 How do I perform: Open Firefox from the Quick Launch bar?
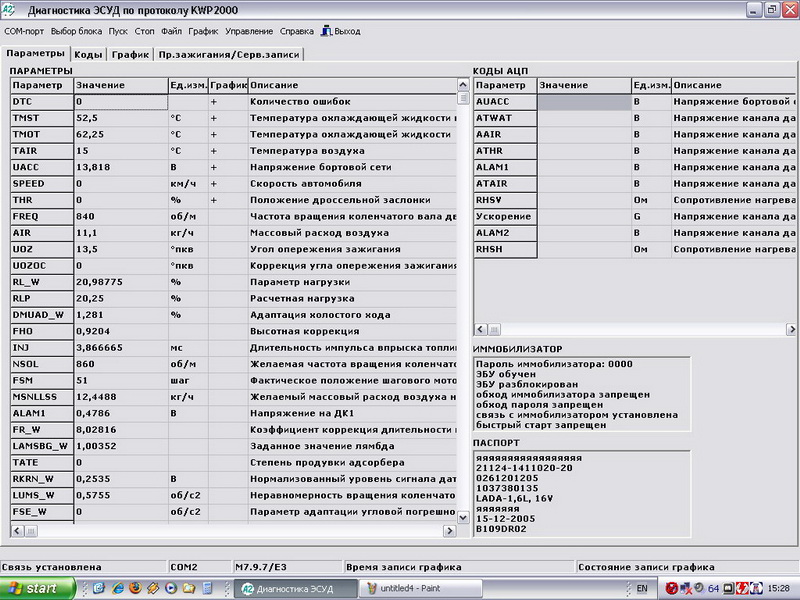(x=137, y=588)
